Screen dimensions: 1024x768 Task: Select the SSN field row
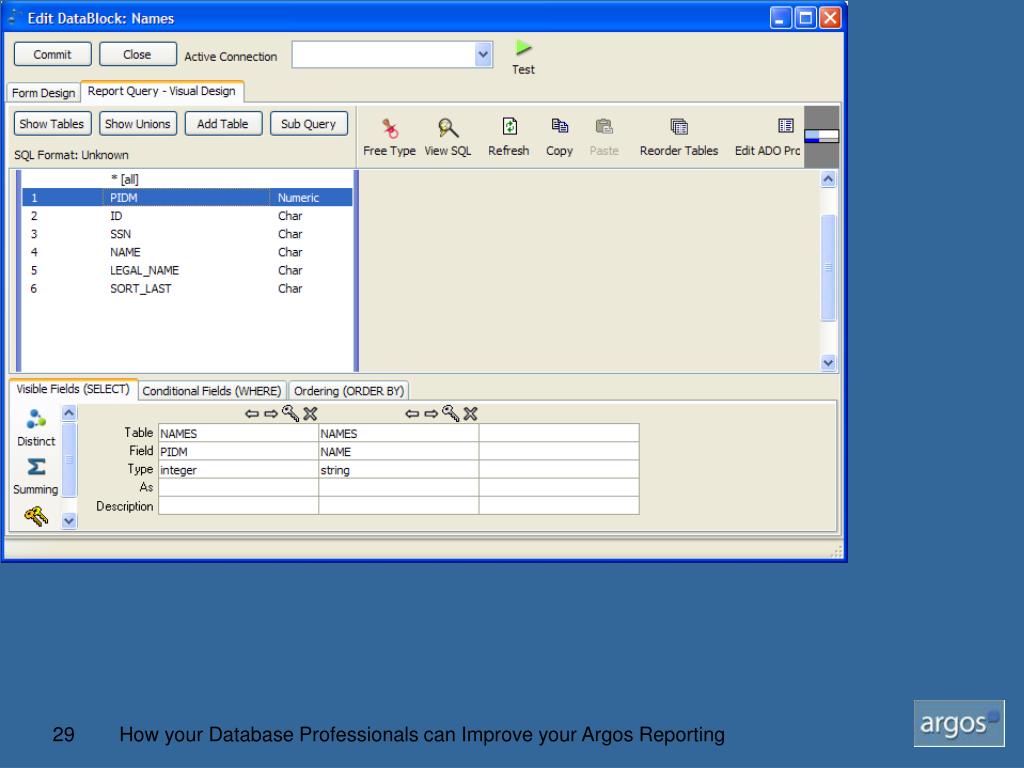tap(187, 234)
